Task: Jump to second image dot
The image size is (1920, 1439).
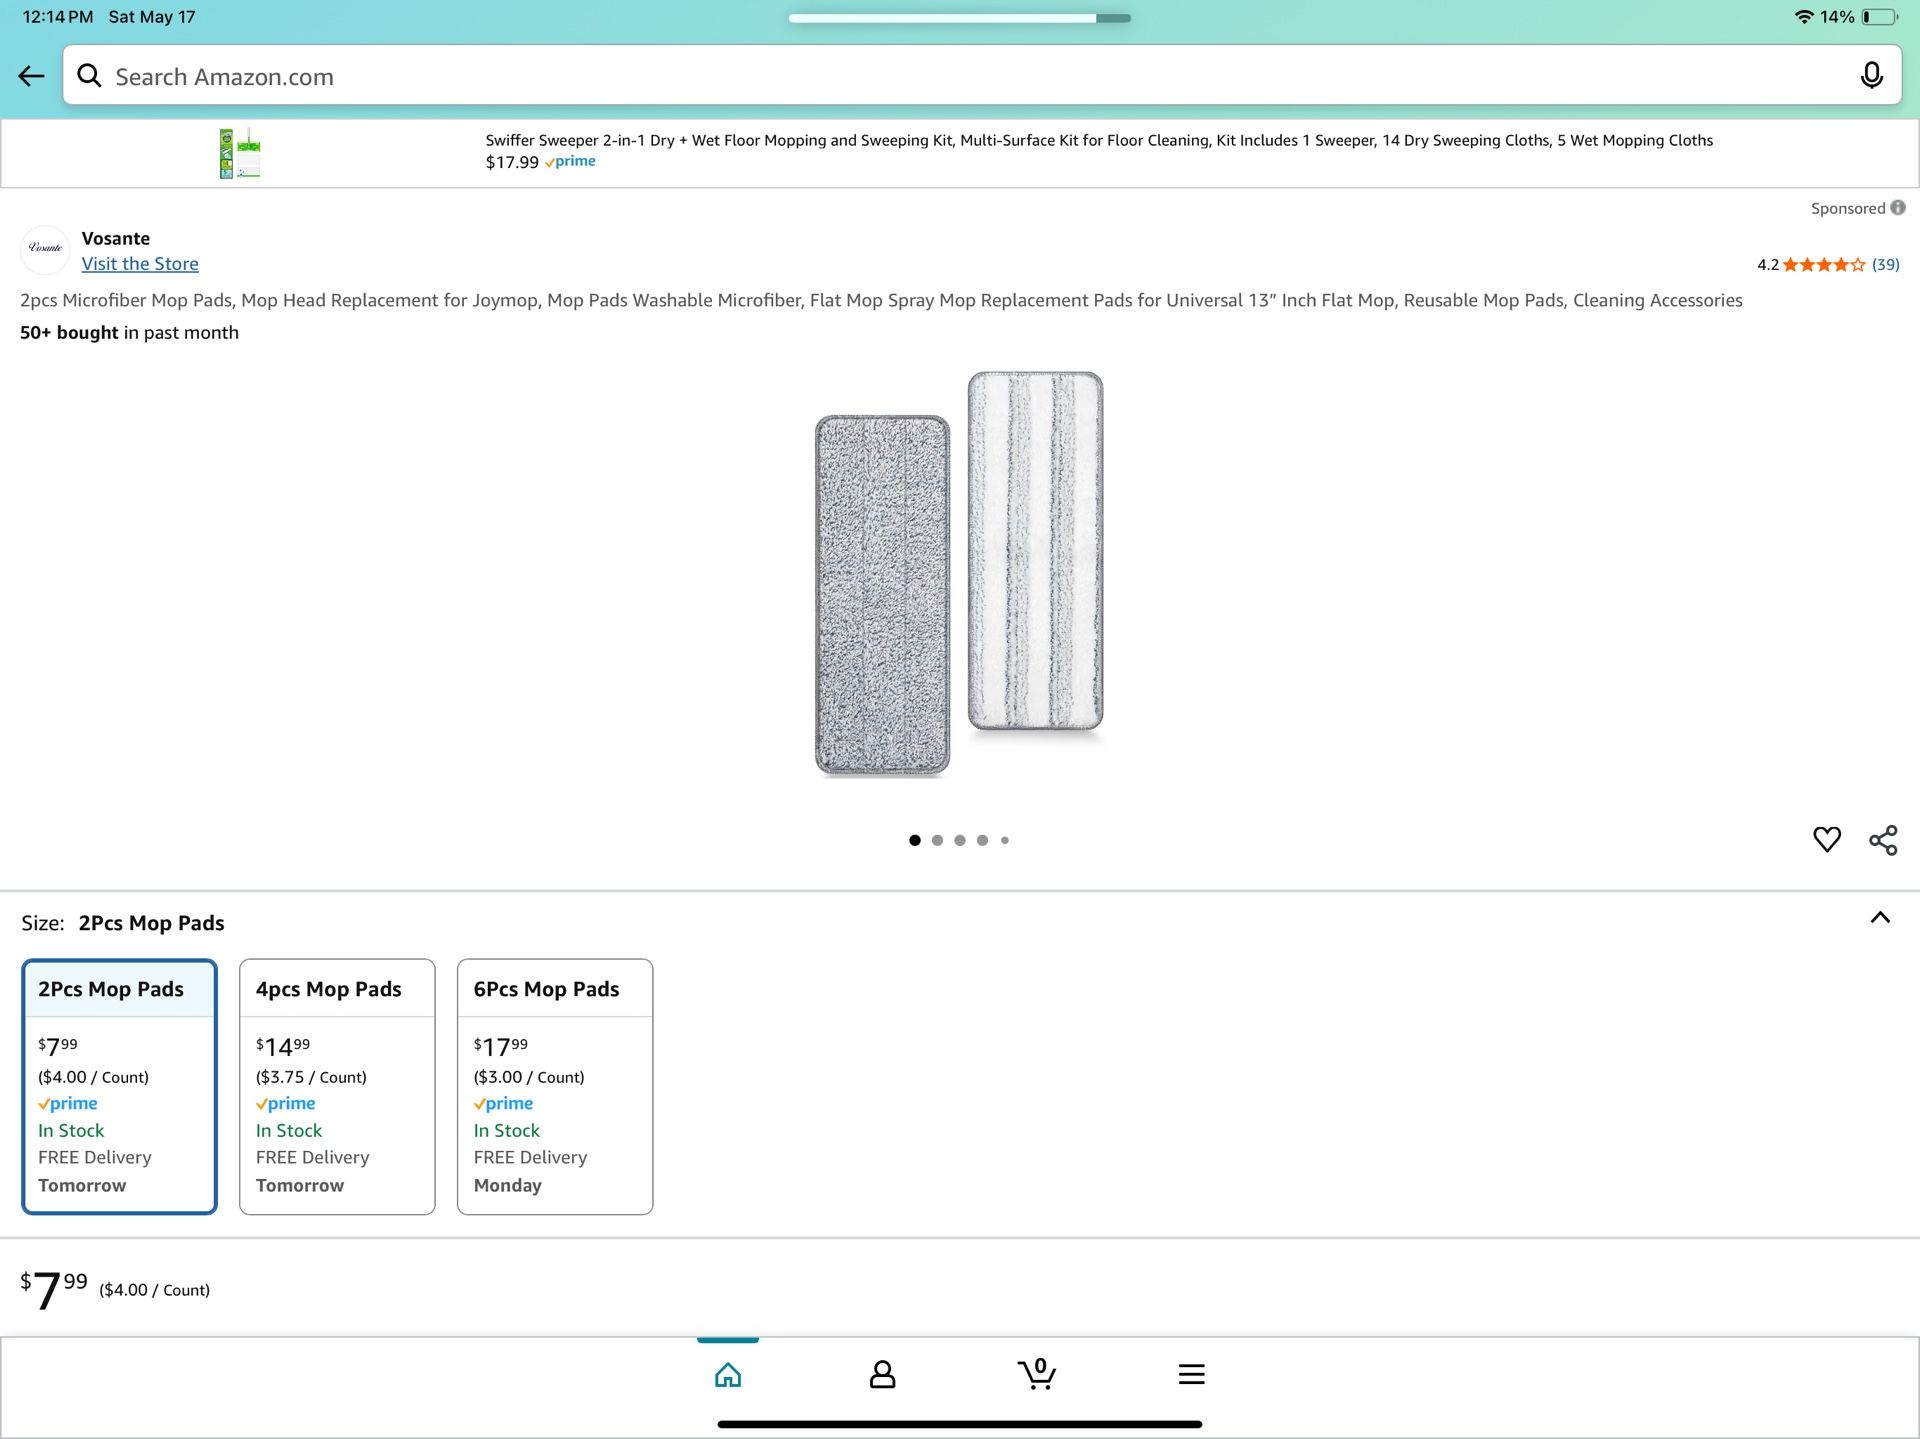Action: [x=937, y=840]
